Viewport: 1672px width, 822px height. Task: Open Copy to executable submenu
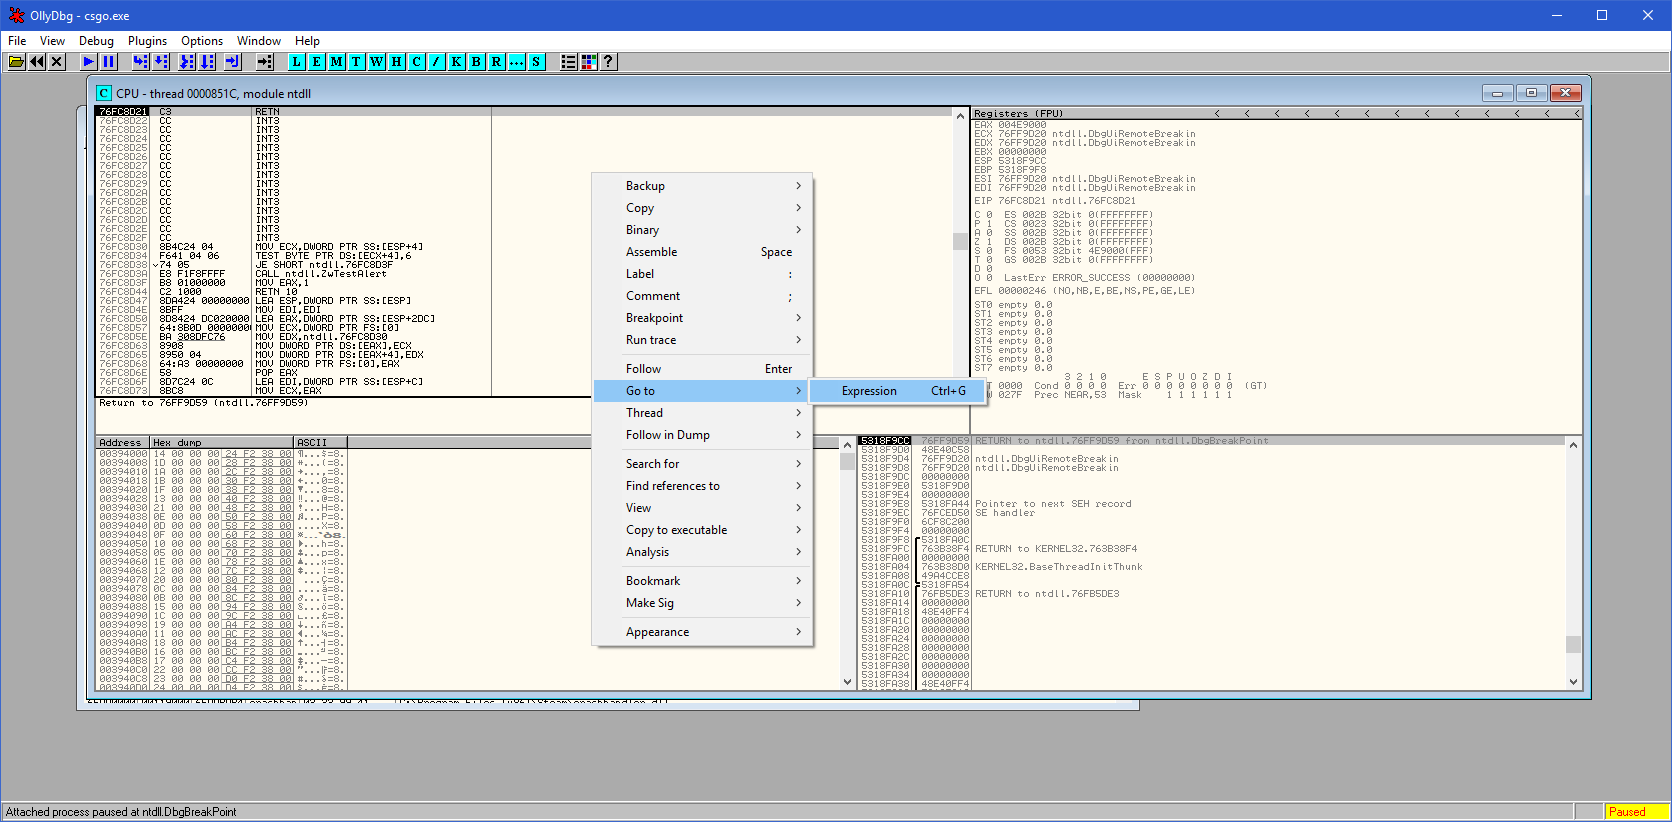[x=703, y=530]
